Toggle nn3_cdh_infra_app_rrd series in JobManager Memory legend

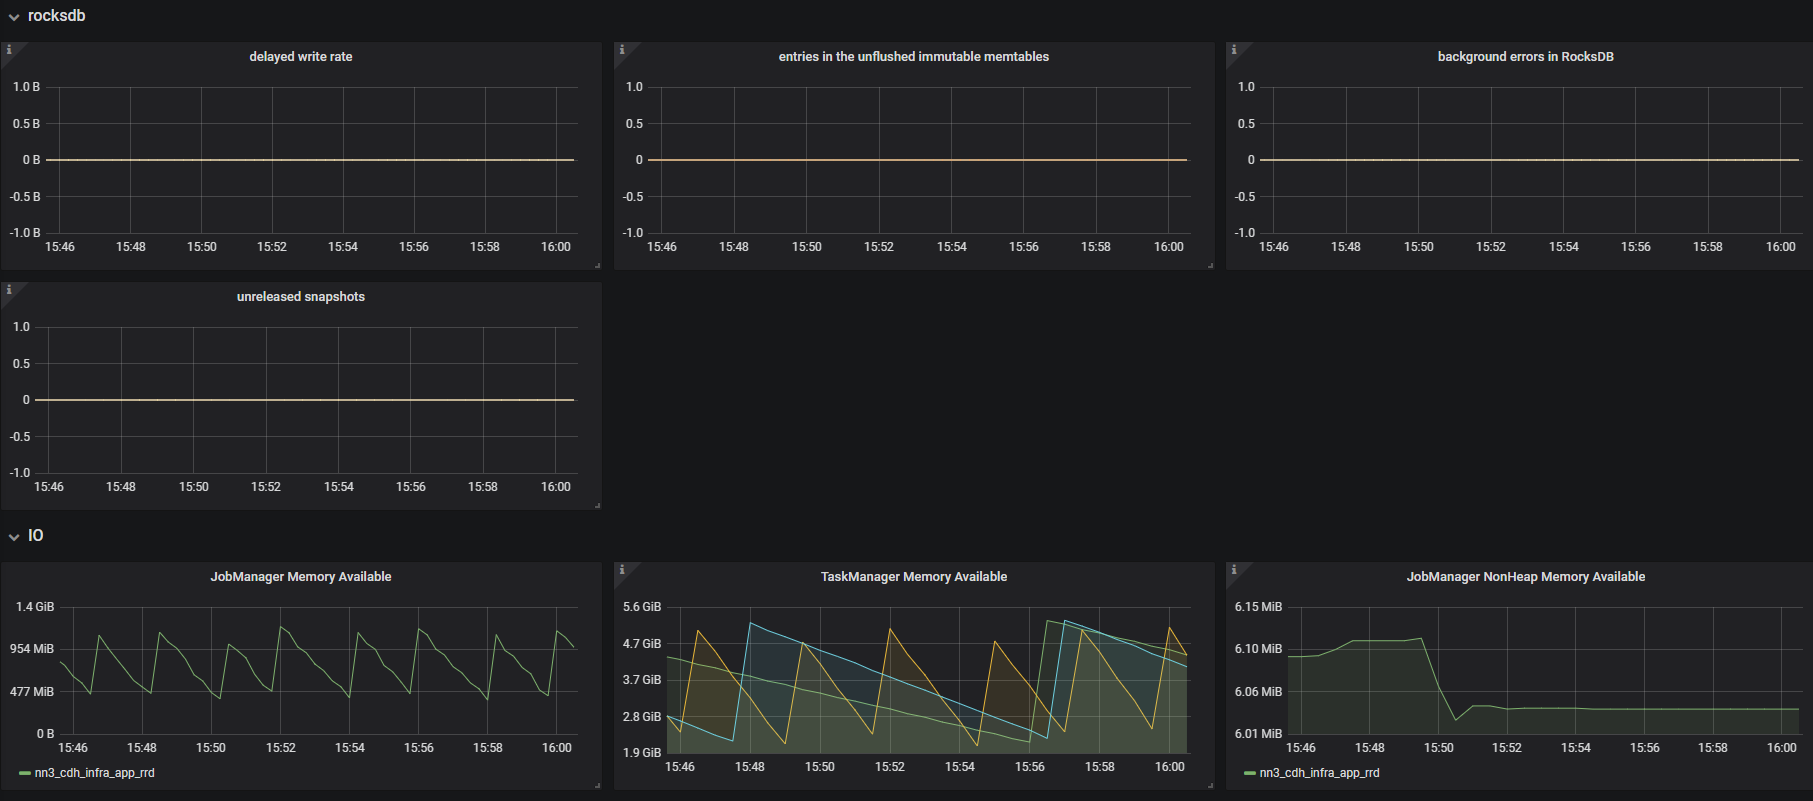pos(94,773)
